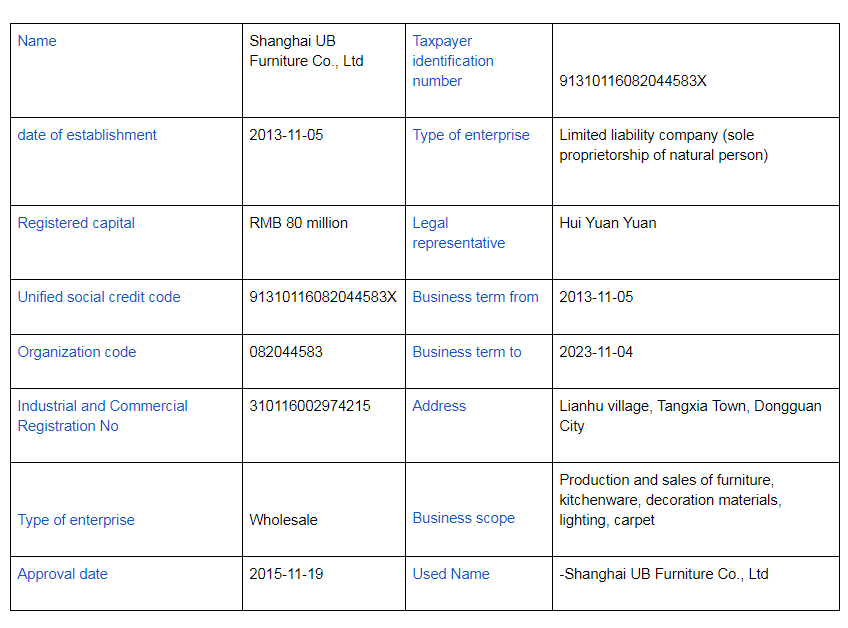Select organization code 082044583

pyautogui.click(x=286, y=352)
